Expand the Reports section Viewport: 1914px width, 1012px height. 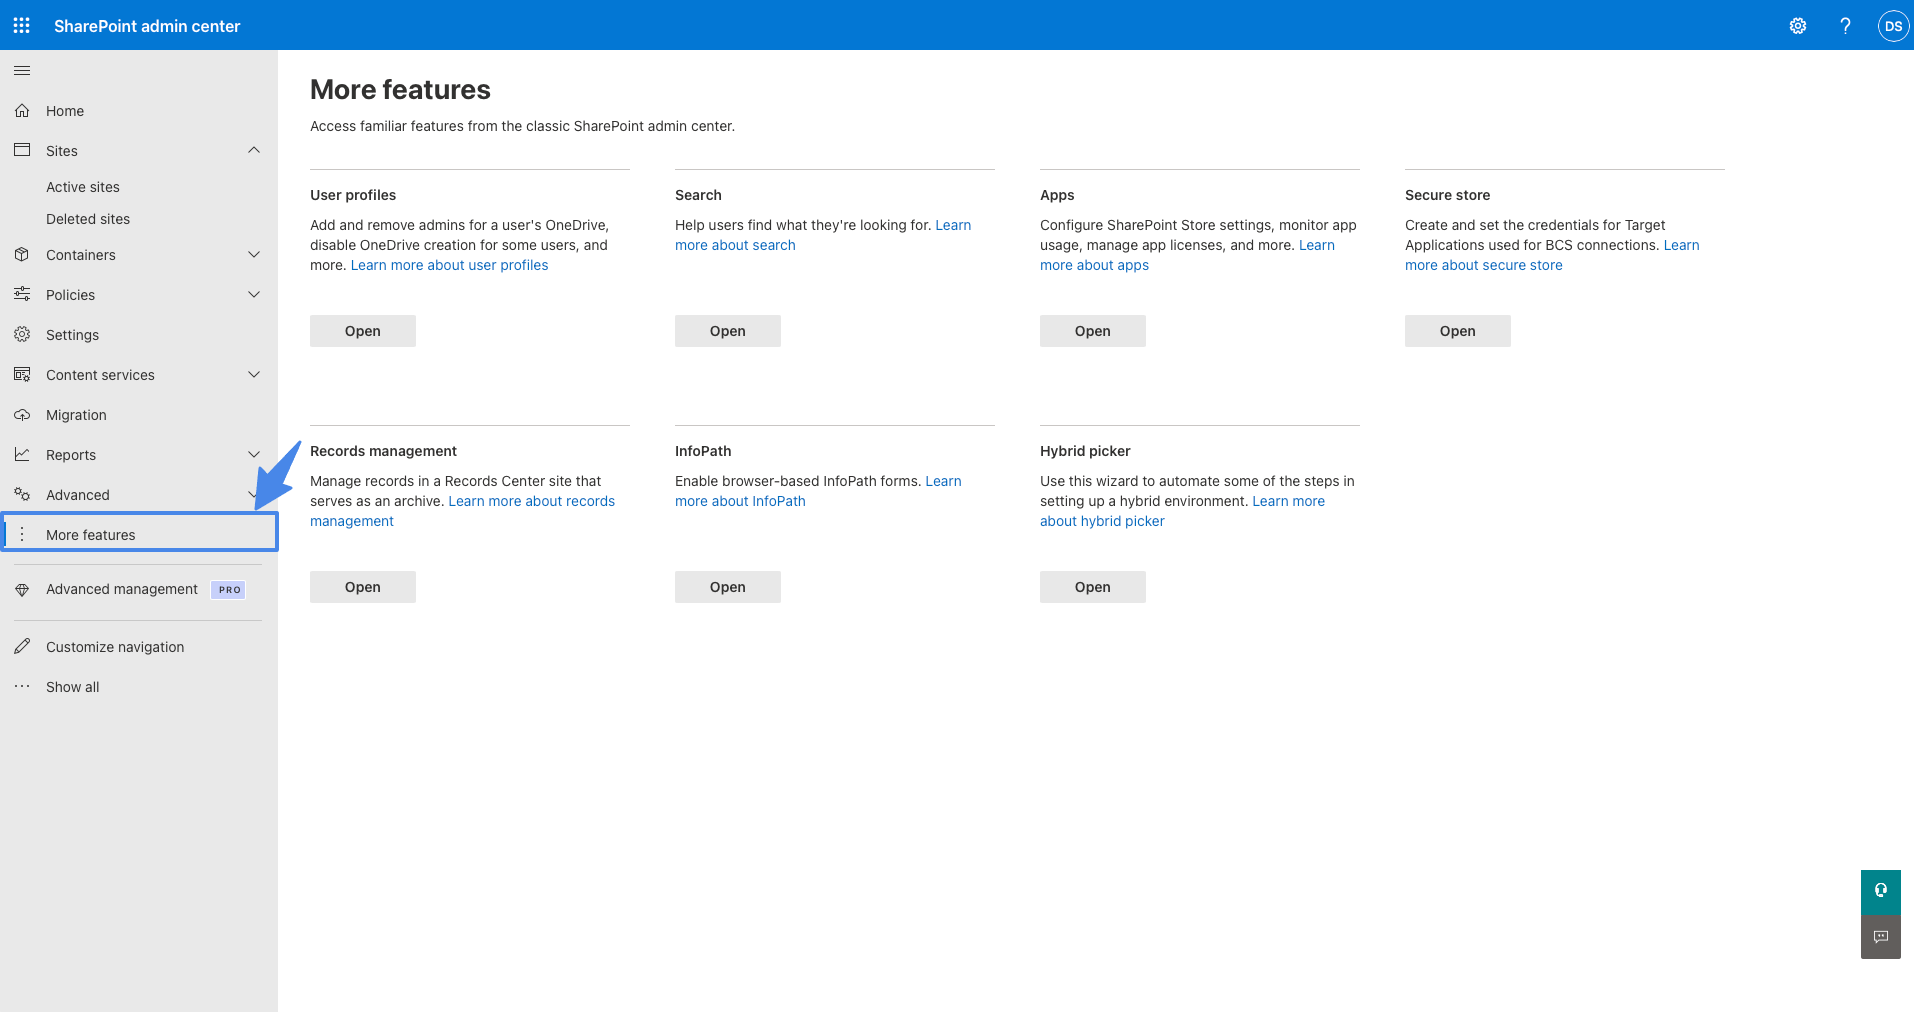click(254, 454)
